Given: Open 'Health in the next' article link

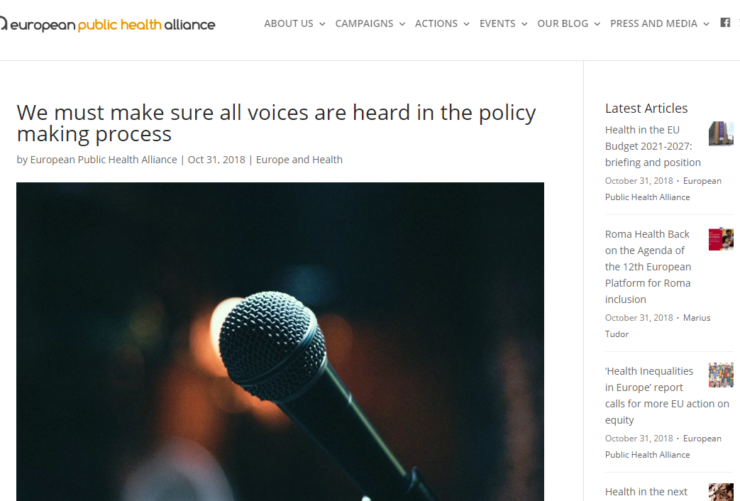Looking at the screenshot, I should point(646,492).
